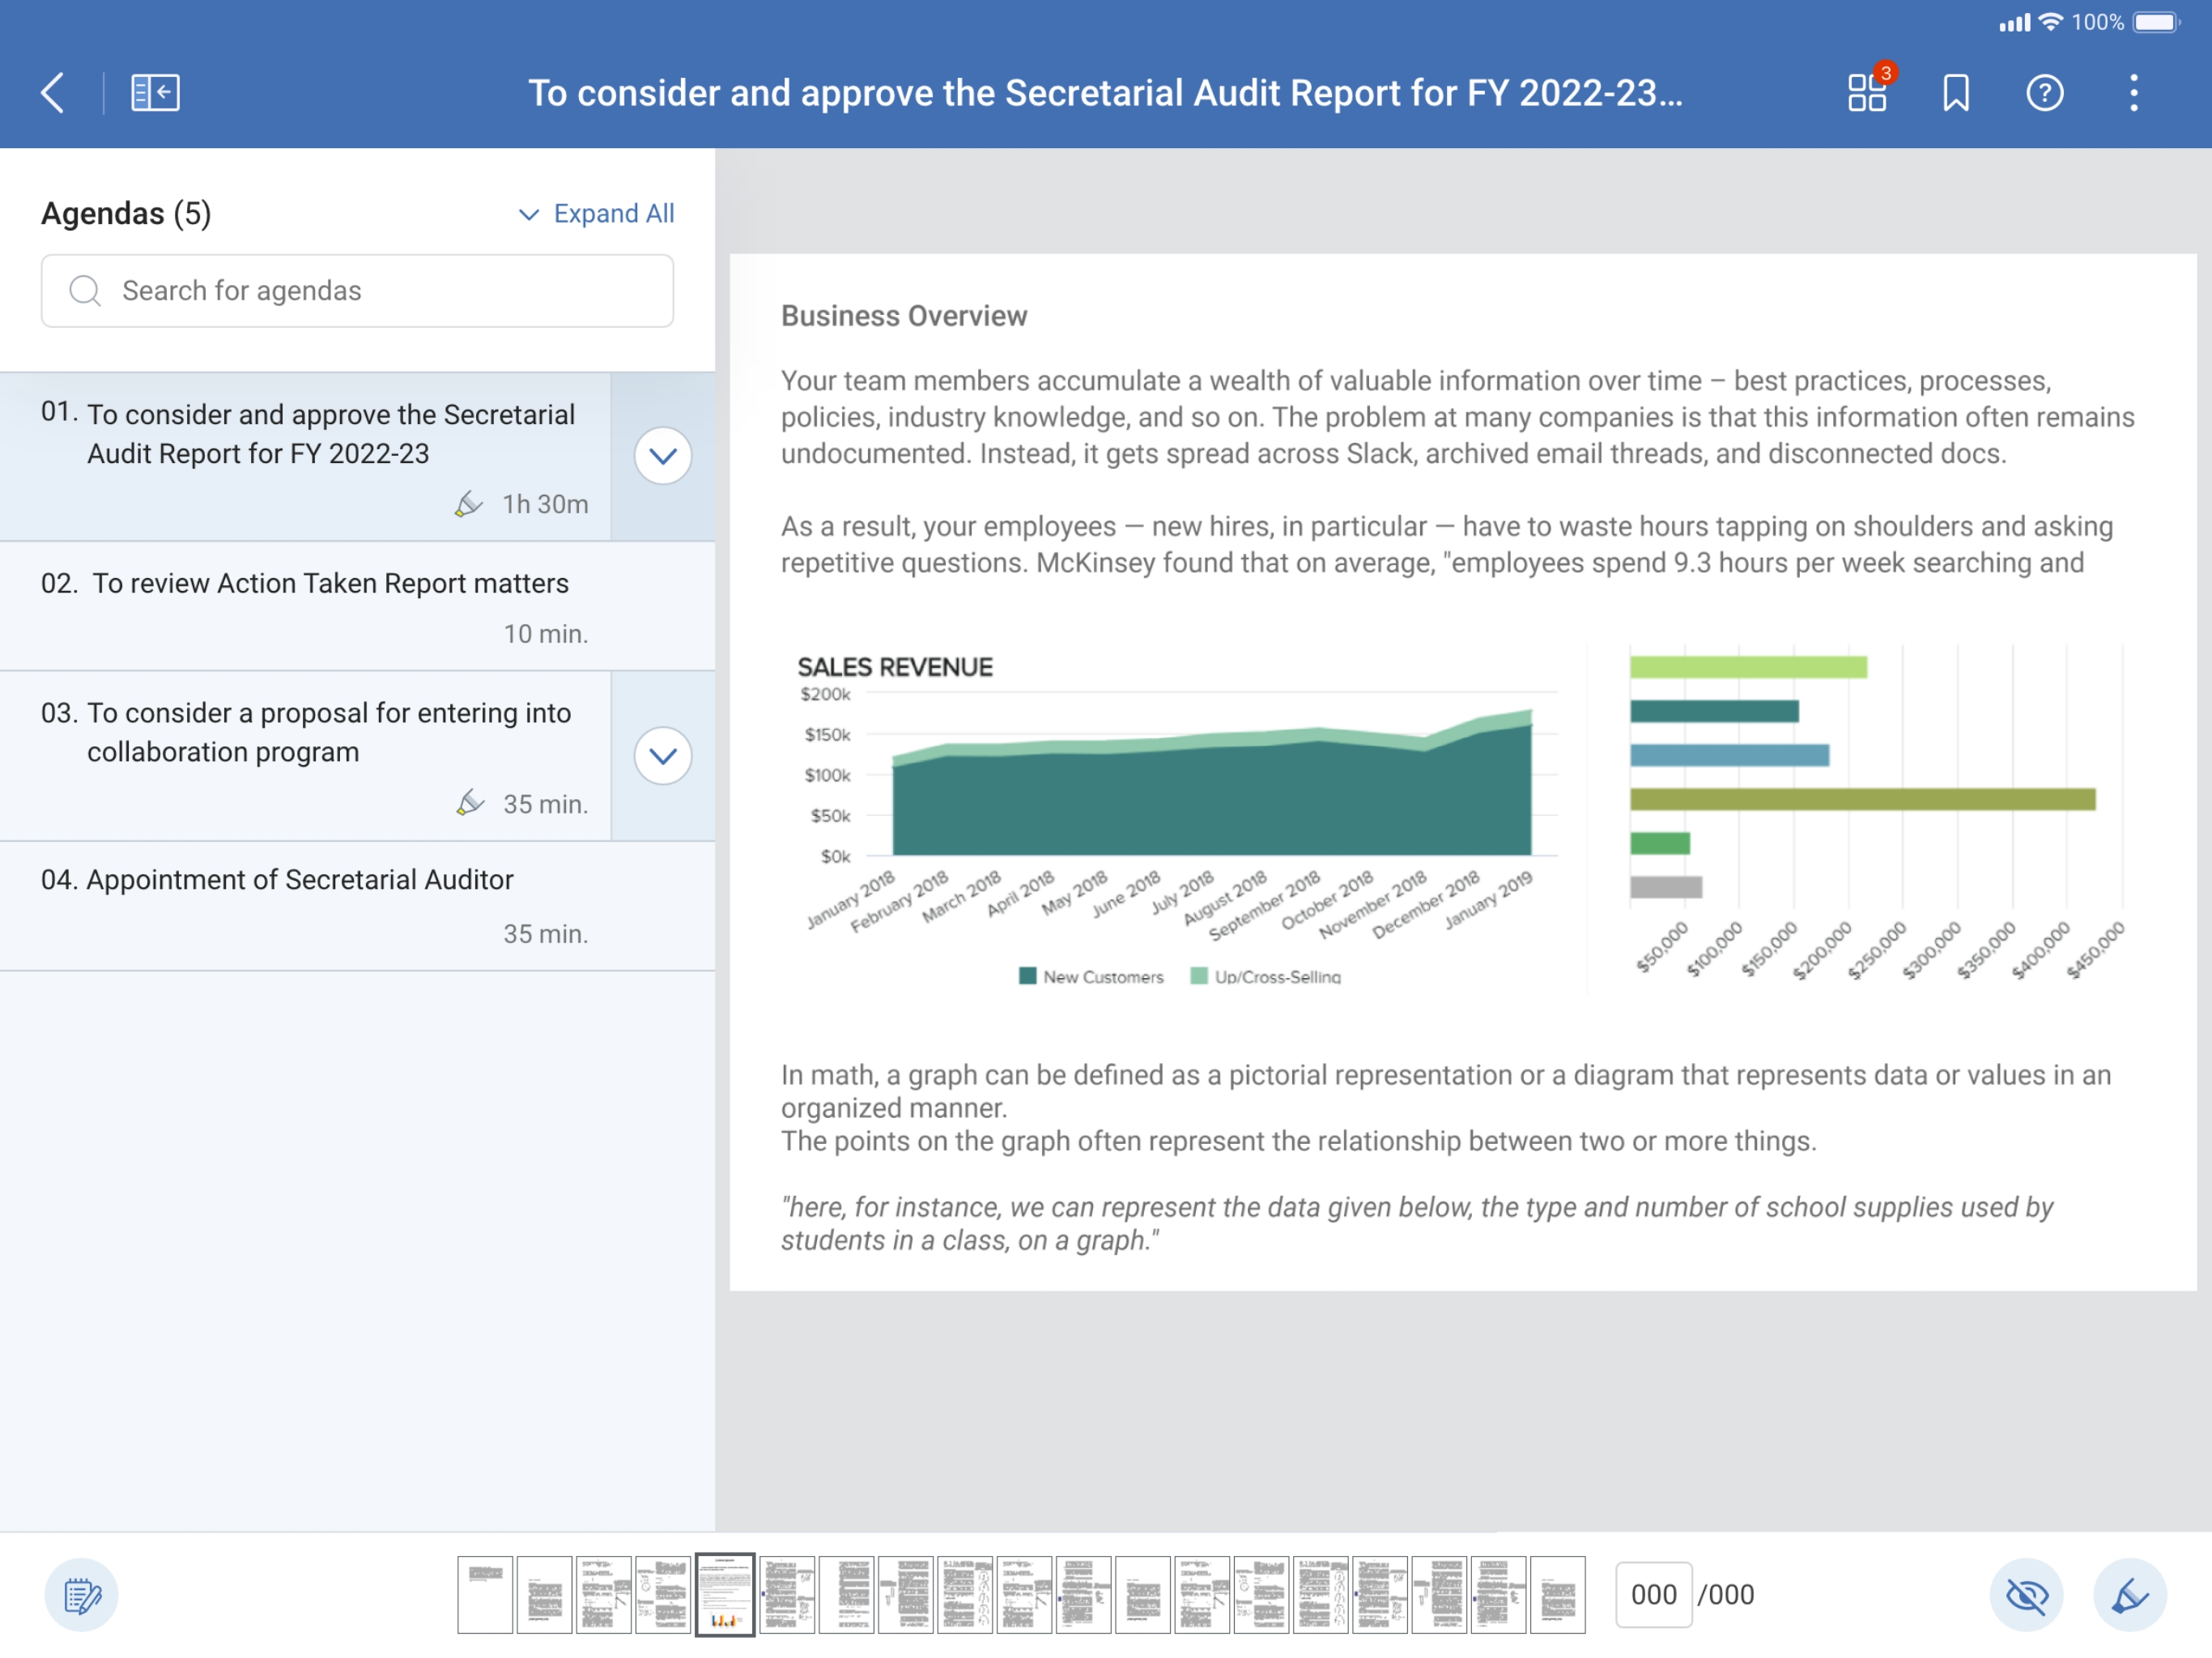Screen dimensions: 2212x1658
Task: Click the longest olive bar in bar chart
Action: [x=1862, y=799]
